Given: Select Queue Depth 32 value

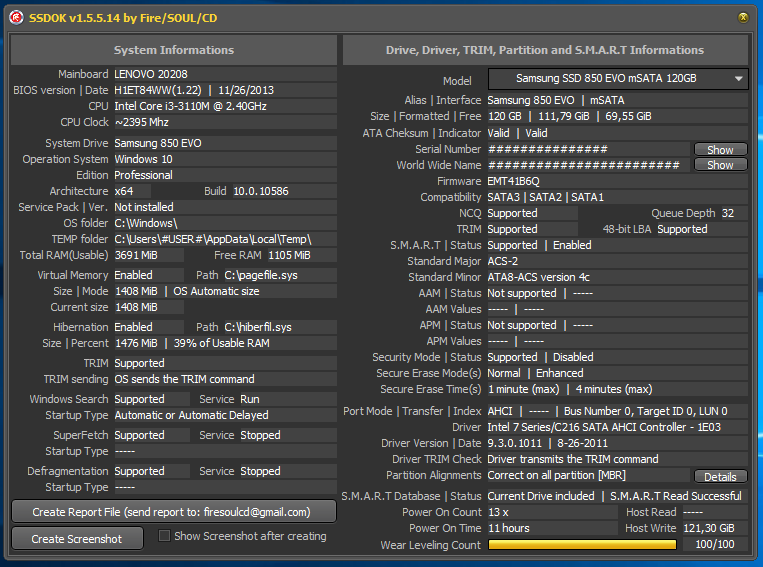Looking at the screenshot, I should (727, 213).
